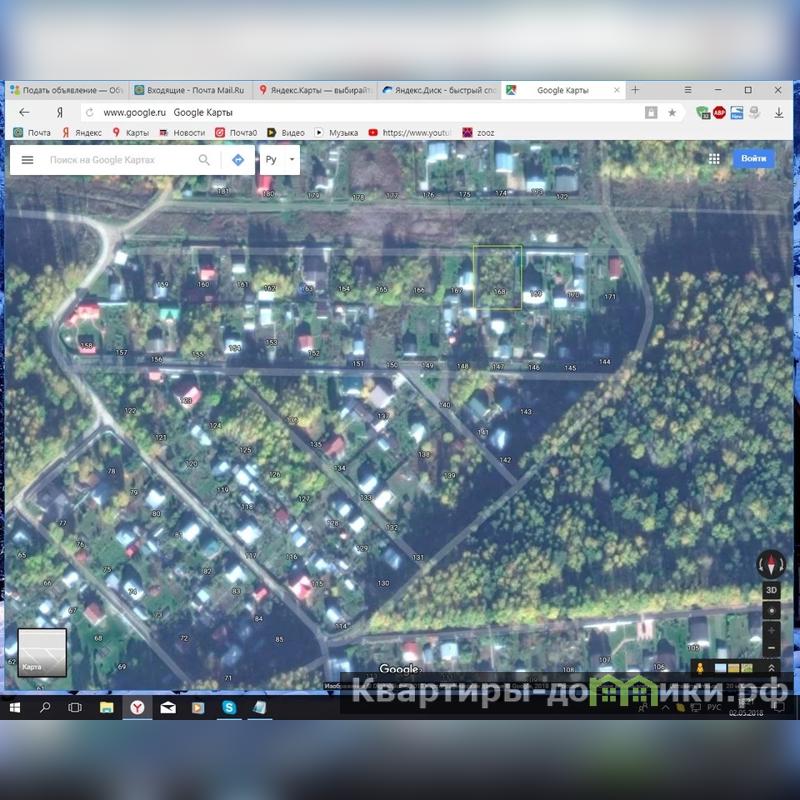Screen dimensions: 800x800
Task: Switch to map view via Карта thumbnail
Action: coord(42,653)
